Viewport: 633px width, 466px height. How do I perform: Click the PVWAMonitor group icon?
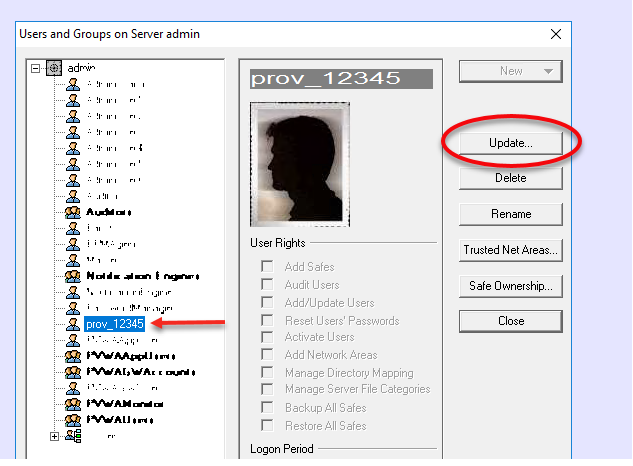click(73, 404)
